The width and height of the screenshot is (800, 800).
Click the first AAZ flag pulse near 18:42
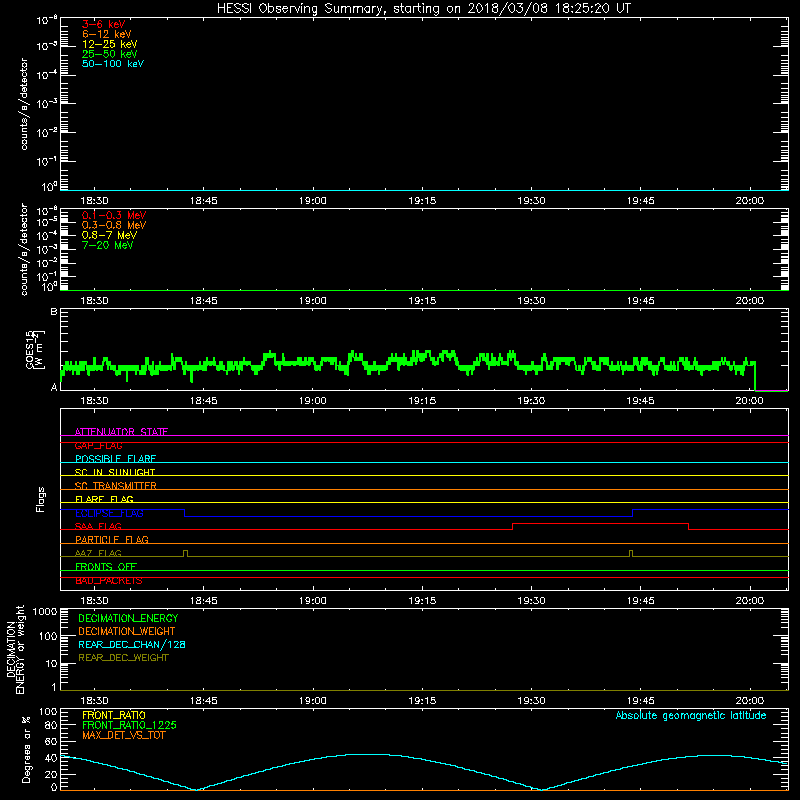click(x=186, y=553)
